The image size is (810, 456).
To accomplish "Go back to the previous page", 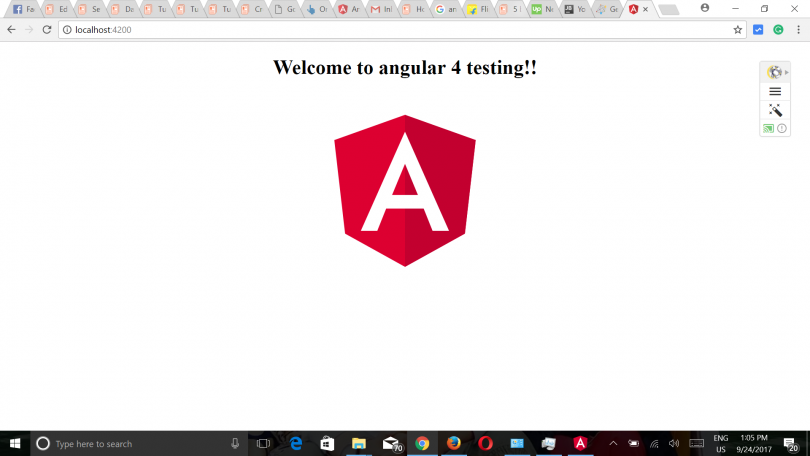I will coord(11,29).
